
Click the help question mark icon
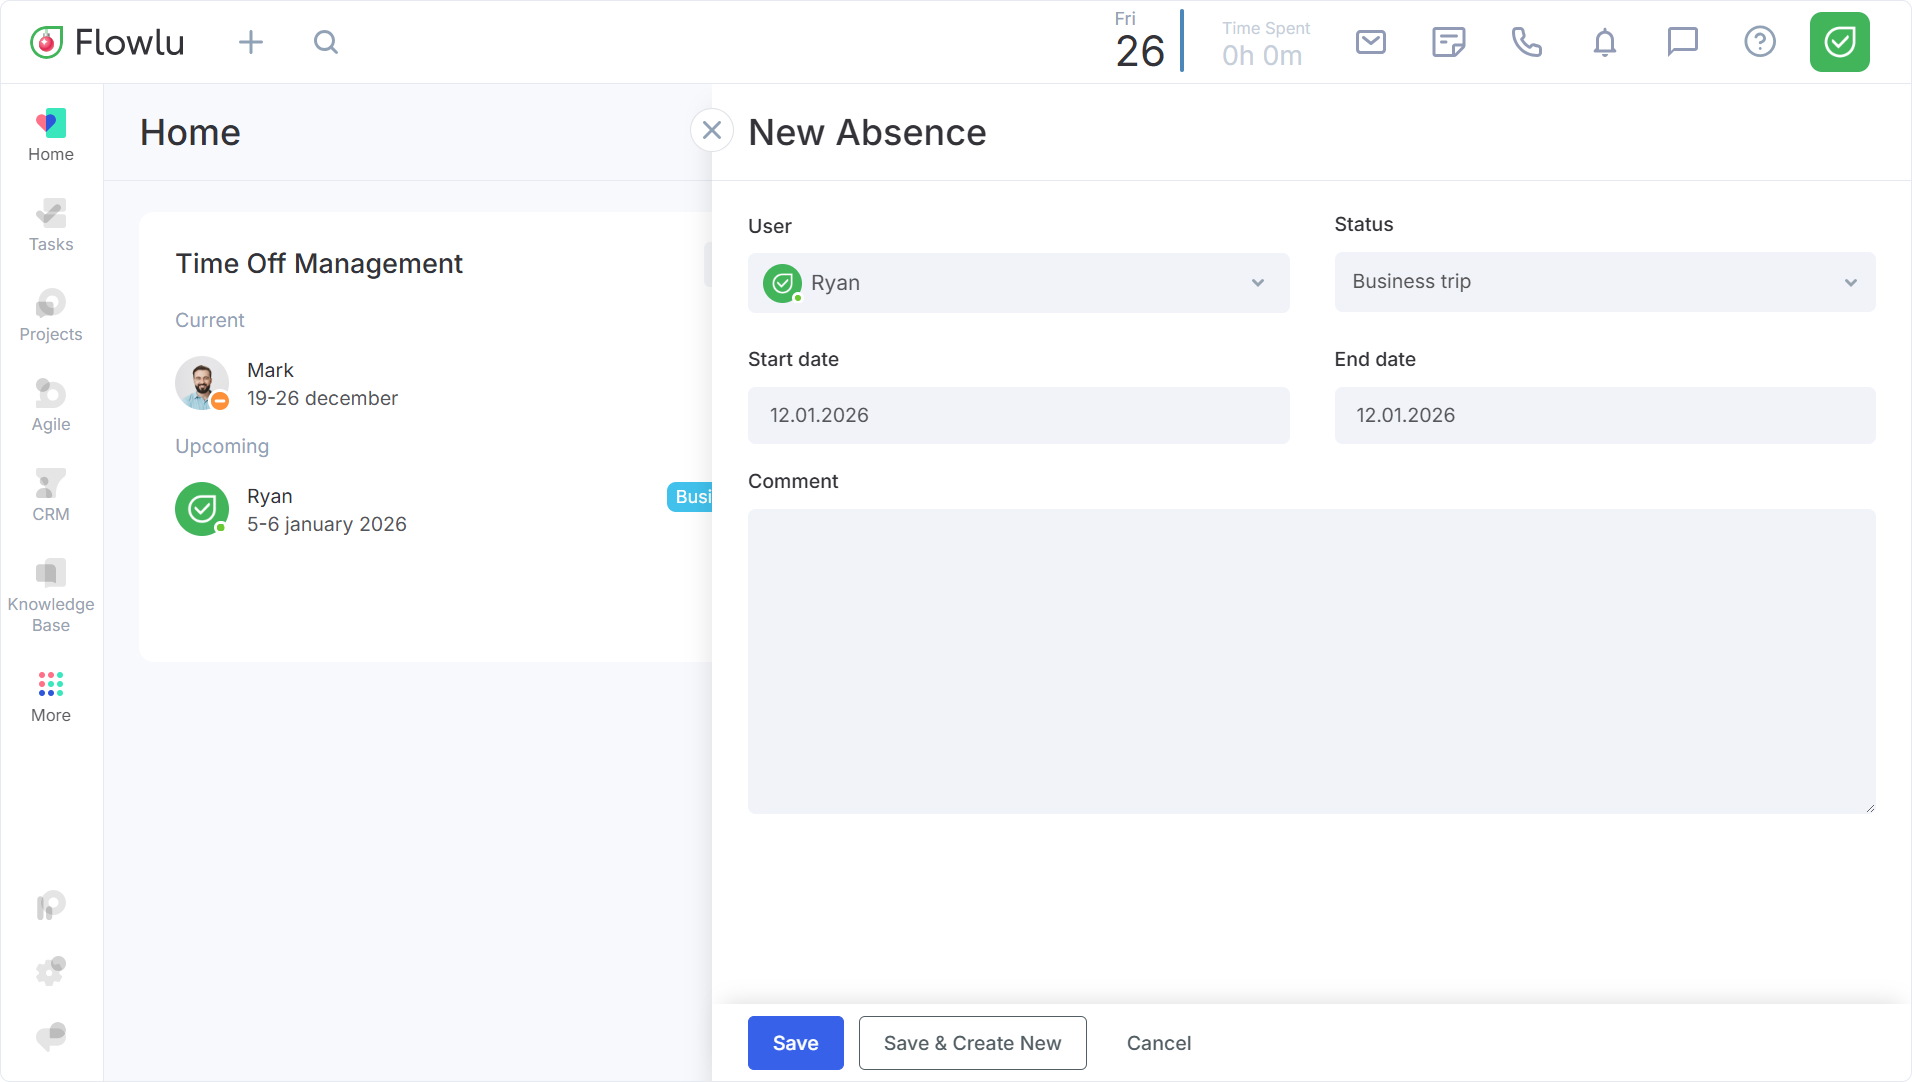coord(1760,42)
